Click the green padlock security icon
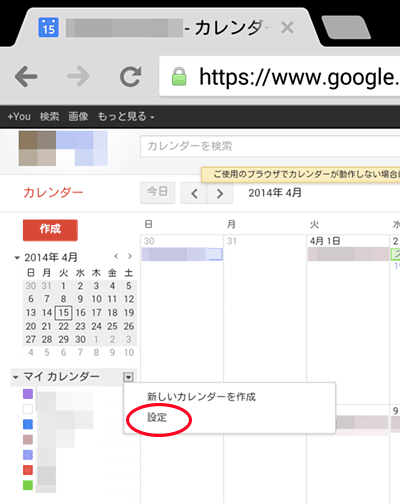Screen dimensions: 400x503 pos(179,76)
